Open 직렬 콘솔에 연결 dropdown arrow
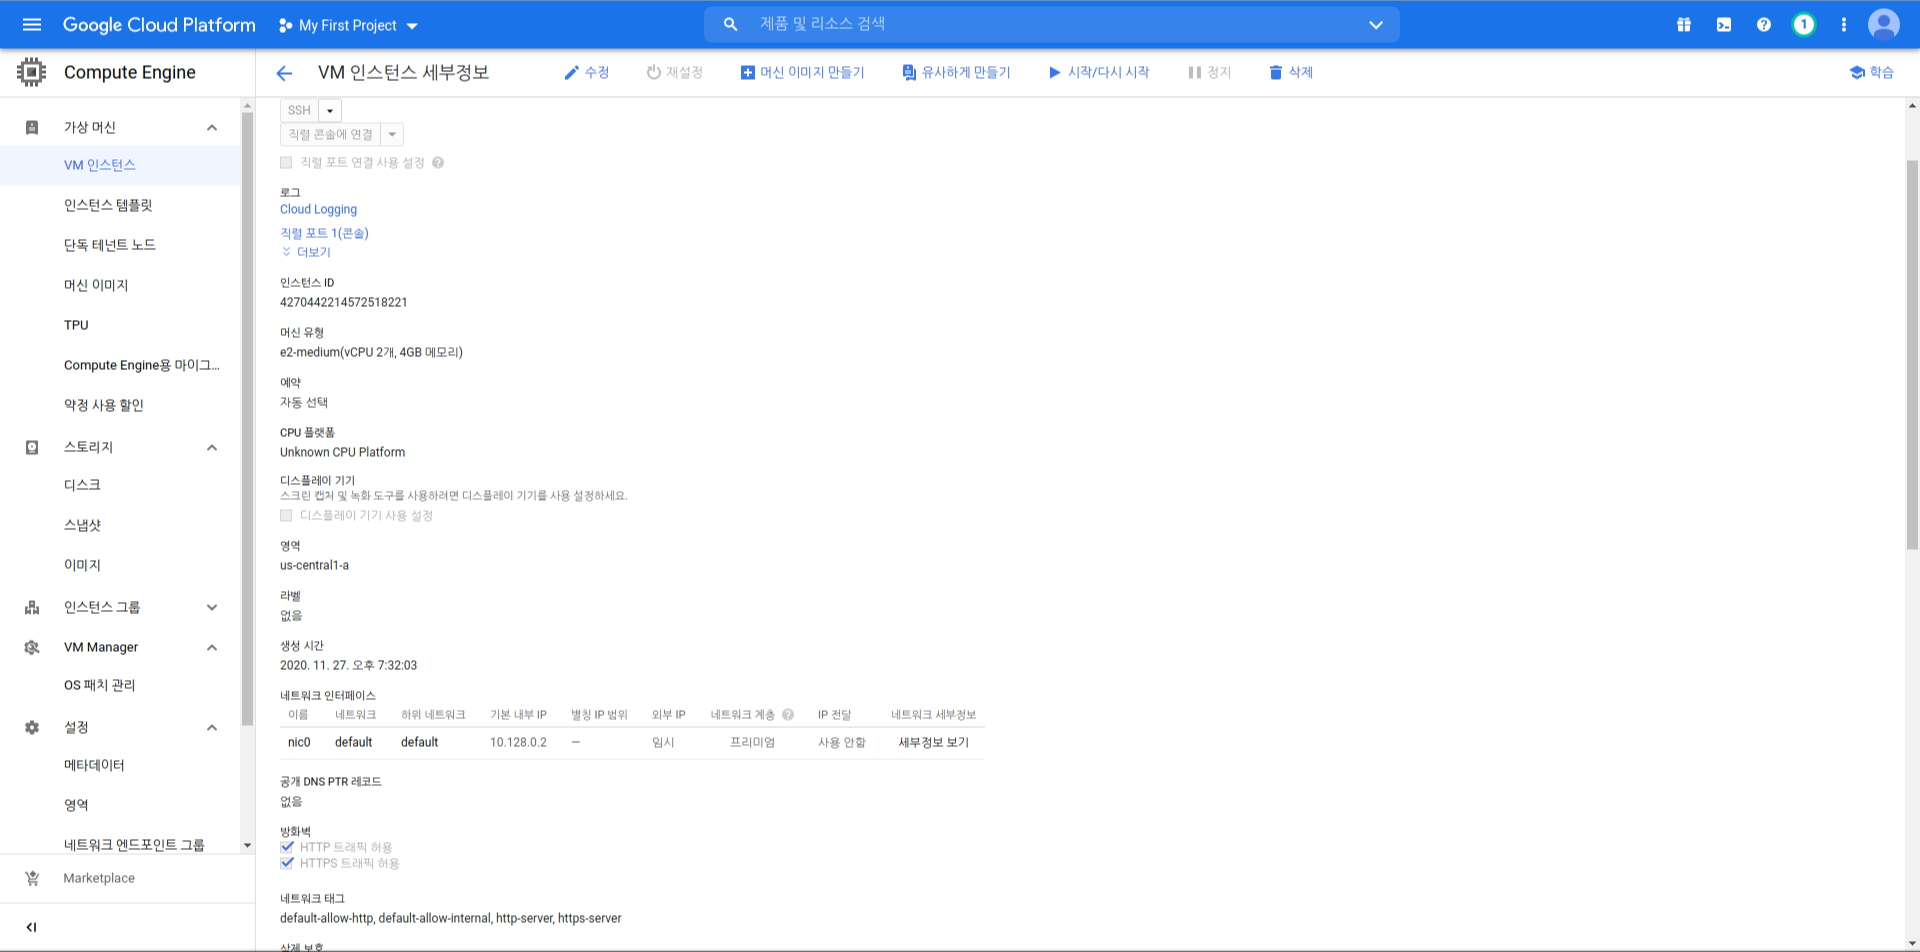 tap(392, 134)
